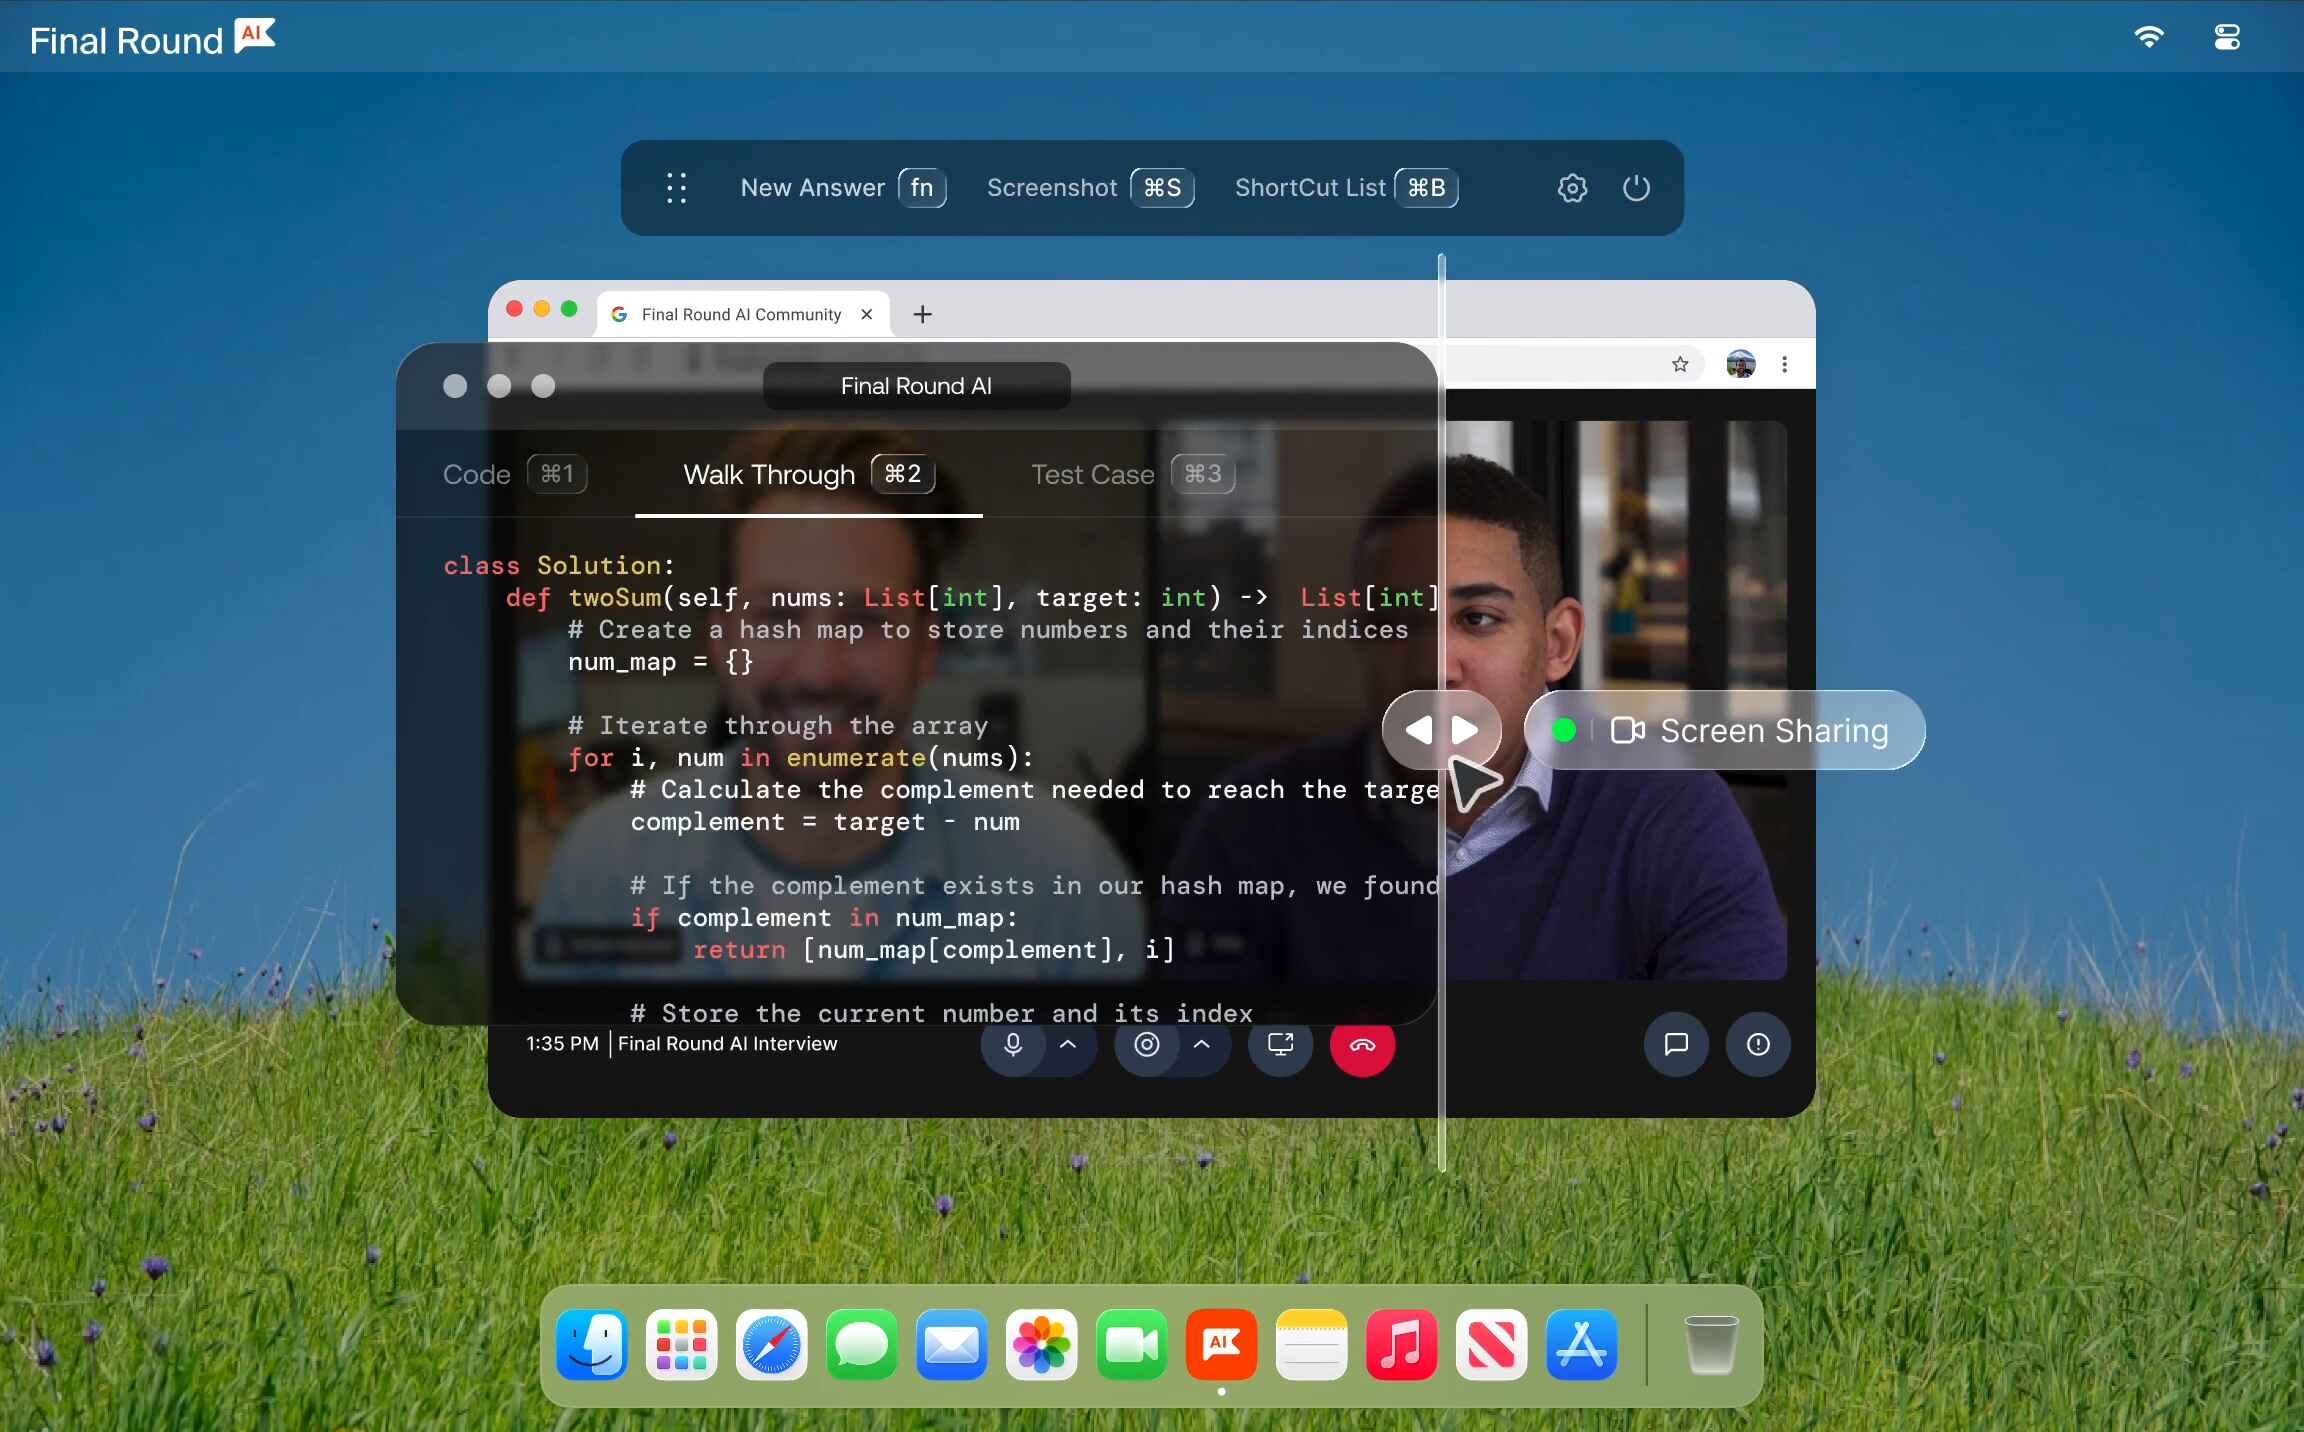Click the power icon on the floating toolbar

coord(1636,188)
